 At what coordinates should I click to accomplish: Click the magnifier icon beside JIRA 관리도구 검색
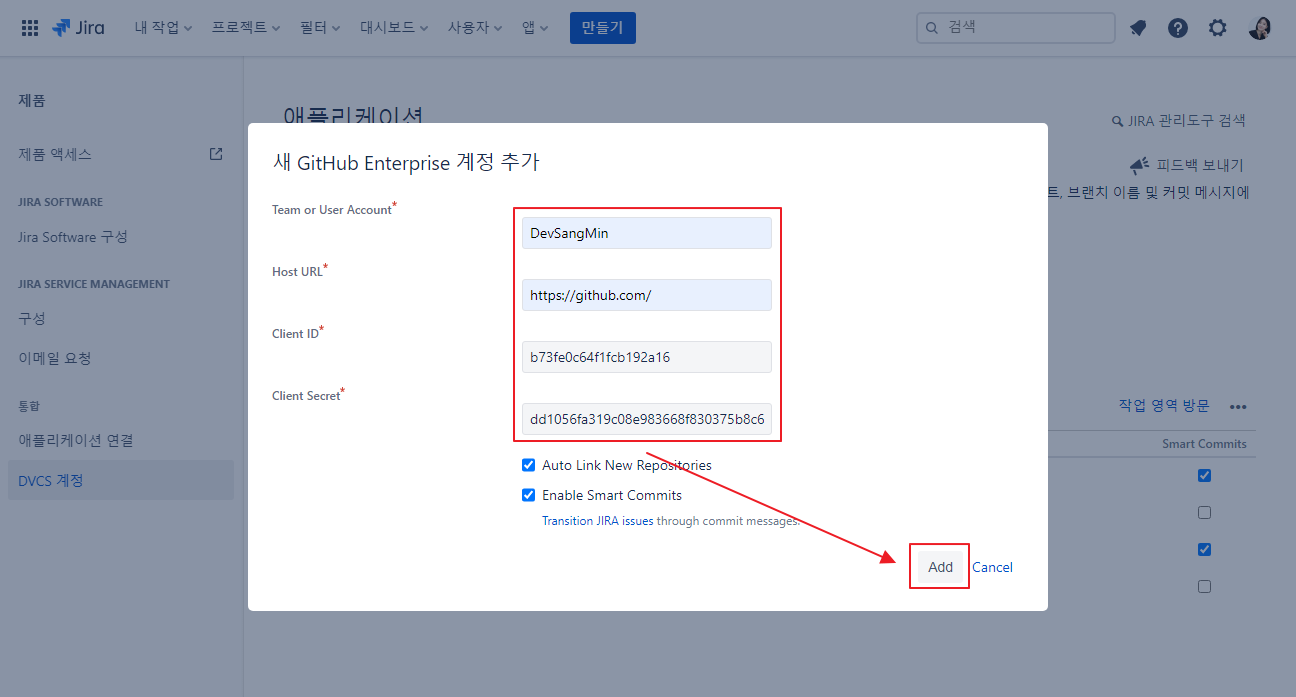tap(1117, 121)
